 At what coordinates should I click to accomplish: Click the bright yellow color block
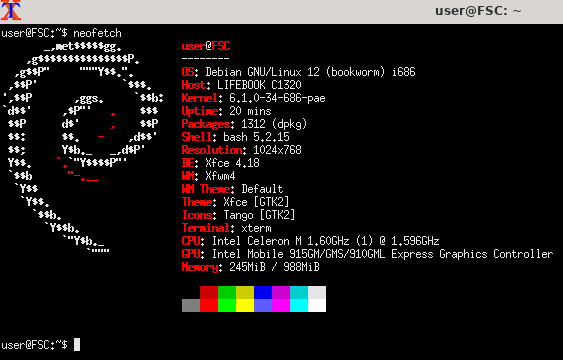tap(245, 305)
